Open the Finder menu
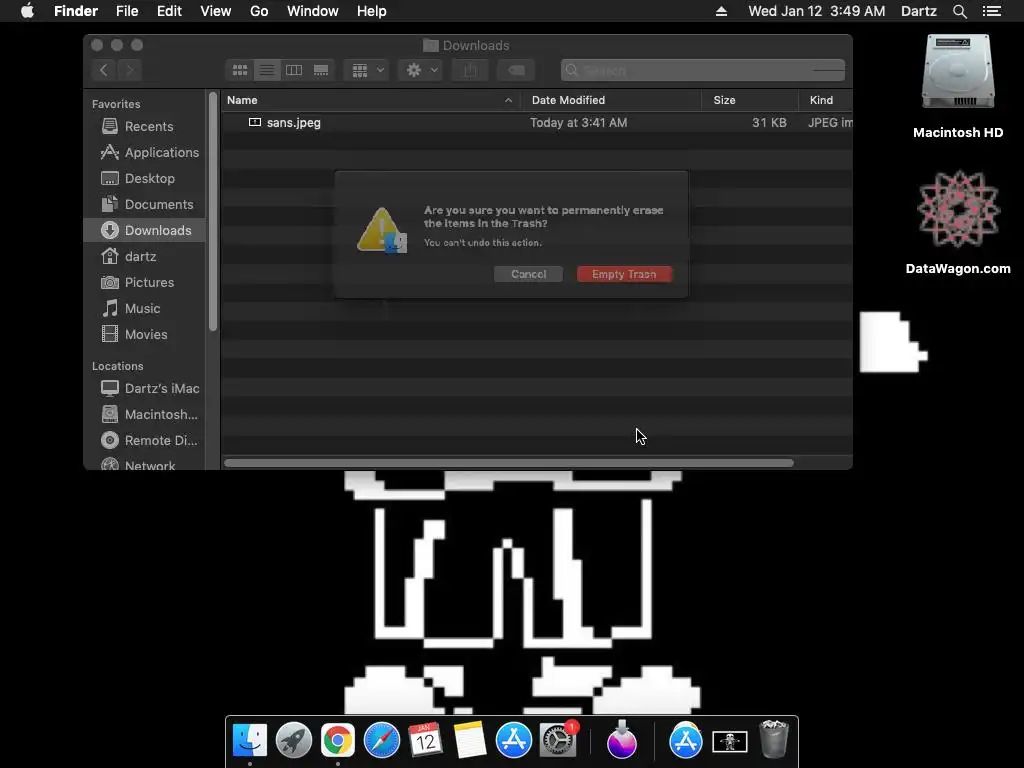Screen dimensions: 1024x768 (76, 11)
